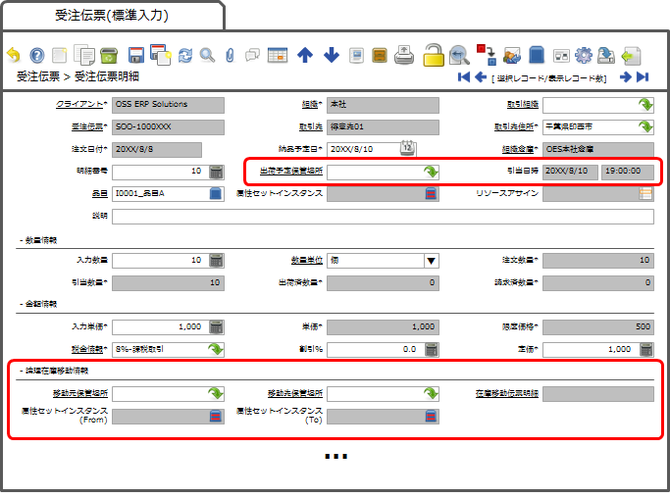Screen dimensions: 670x498
Task: Open report document icon in toolbar
Action: tap(356, 56)
